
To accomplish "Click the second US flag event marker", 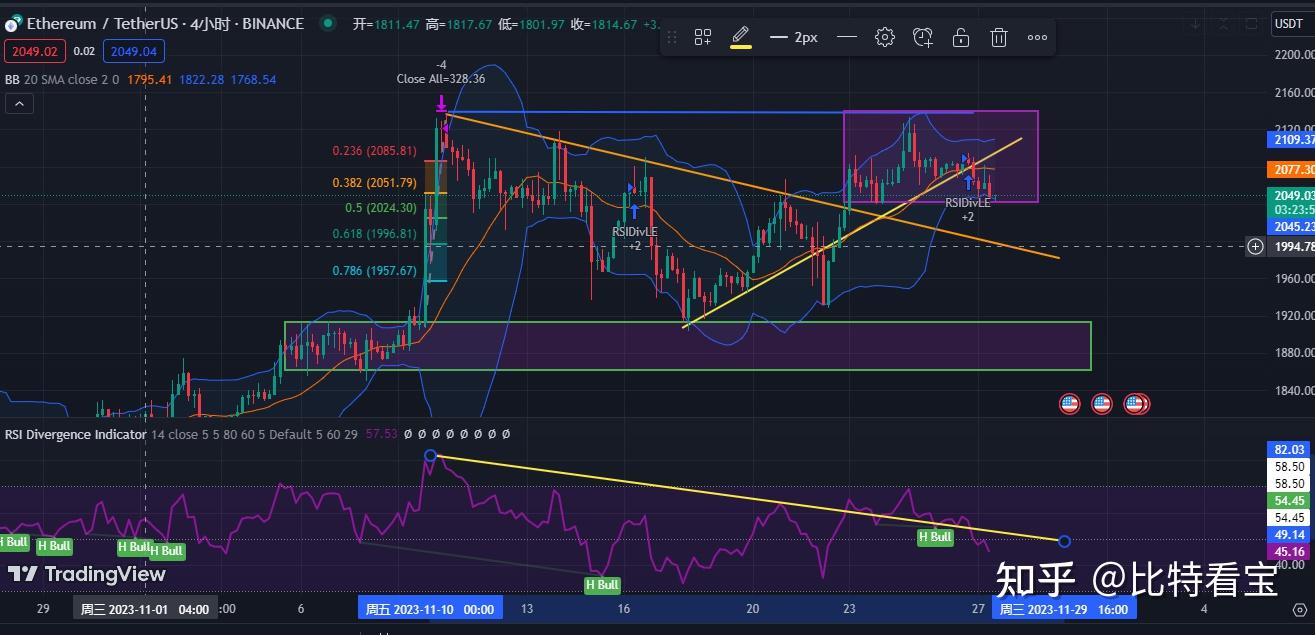I will click(1101, 404).
